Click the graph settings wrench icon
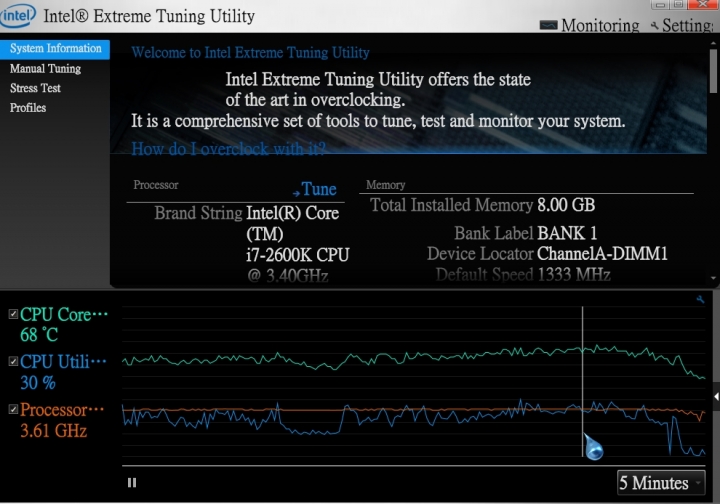The height and width of the screenshot is (504, 720). pyautogui.click(x=700, y=299)
